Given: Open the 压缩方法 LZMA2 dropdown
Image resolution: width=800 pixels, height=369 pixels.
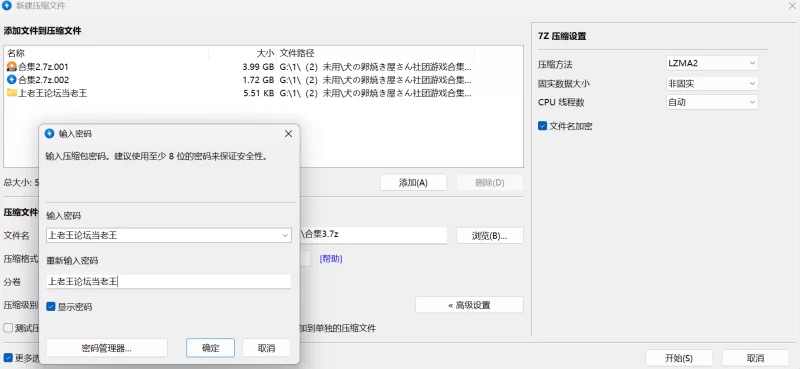Looking at the screenshot, I should pos(712,63).
